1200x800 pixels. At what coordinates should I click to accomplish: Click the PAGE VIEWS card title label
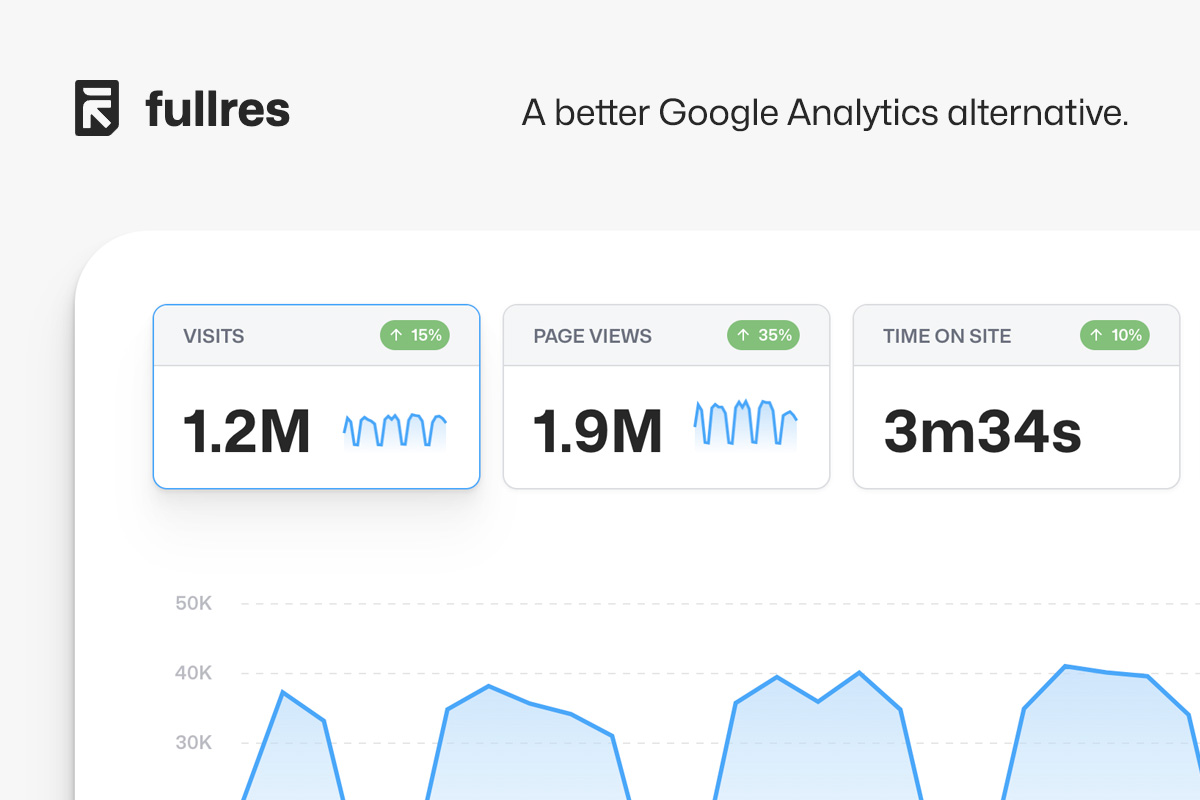click(x=591, y=336)
